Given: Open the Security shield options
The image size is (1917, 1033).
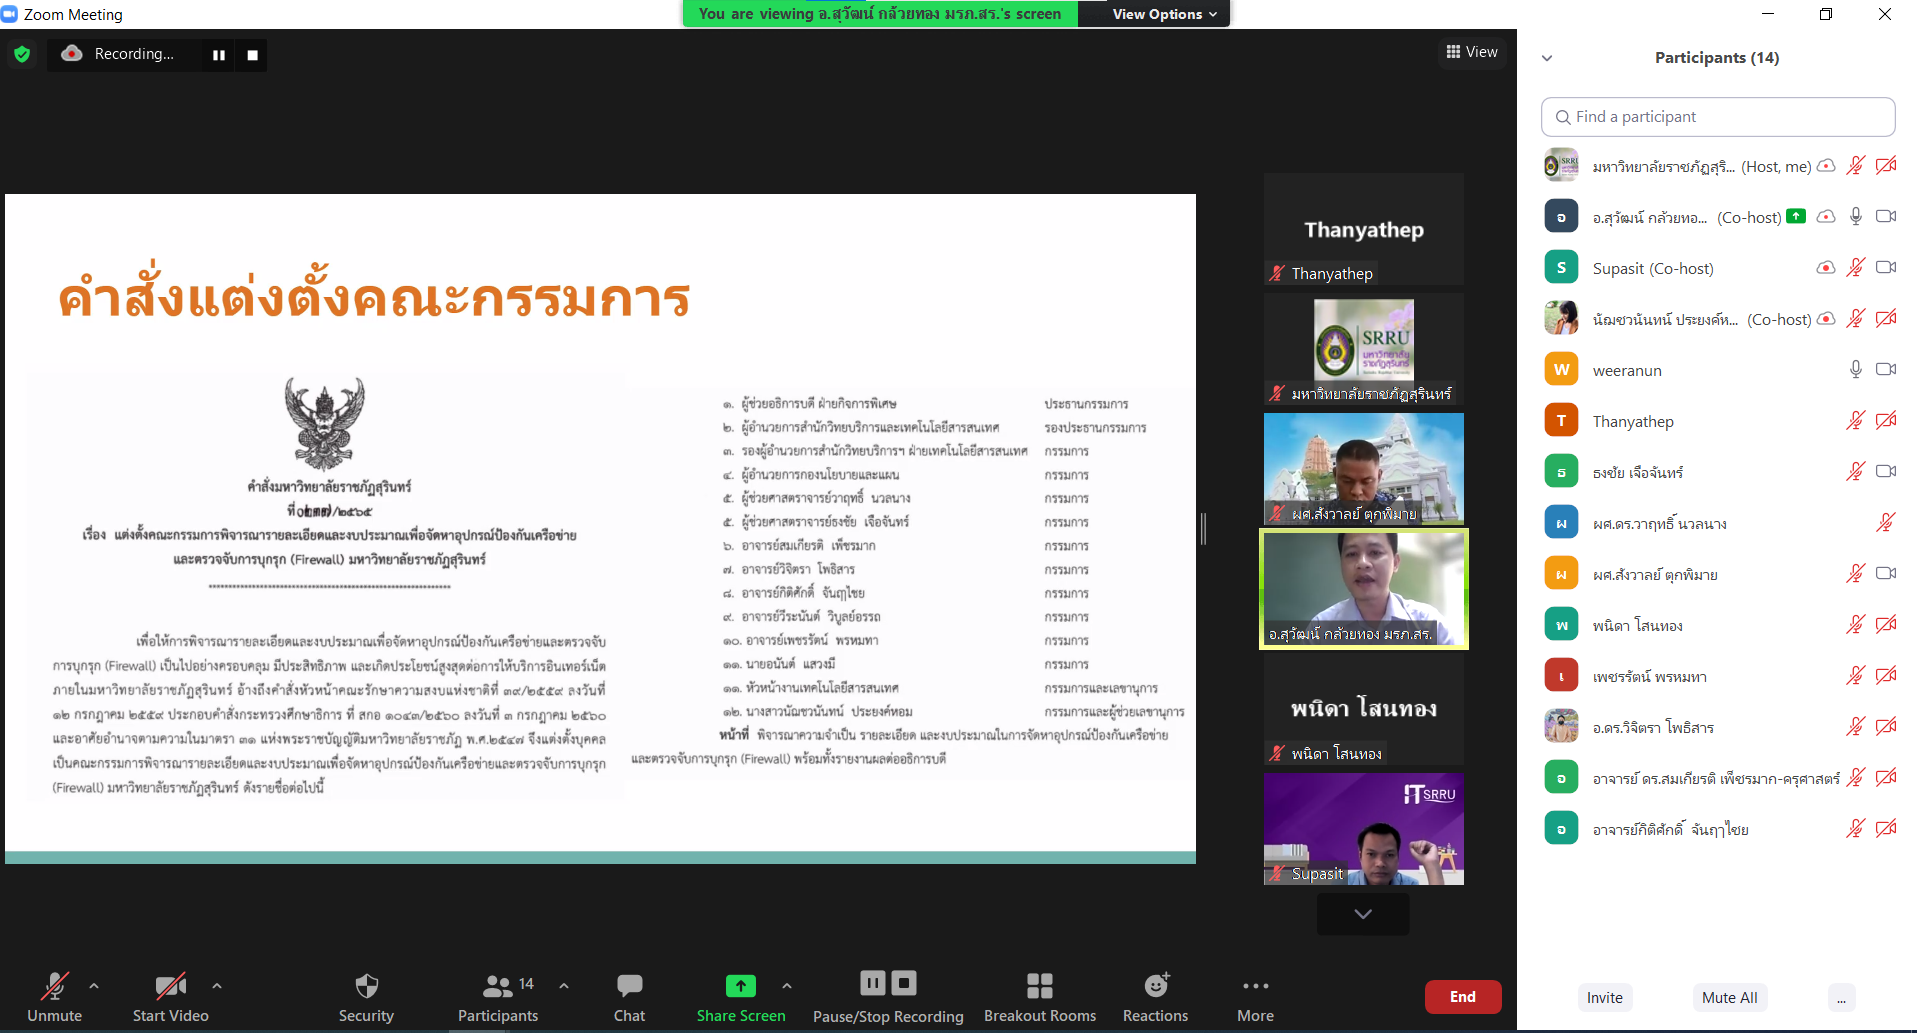Looking at the screenshot, I should point(366,997).
